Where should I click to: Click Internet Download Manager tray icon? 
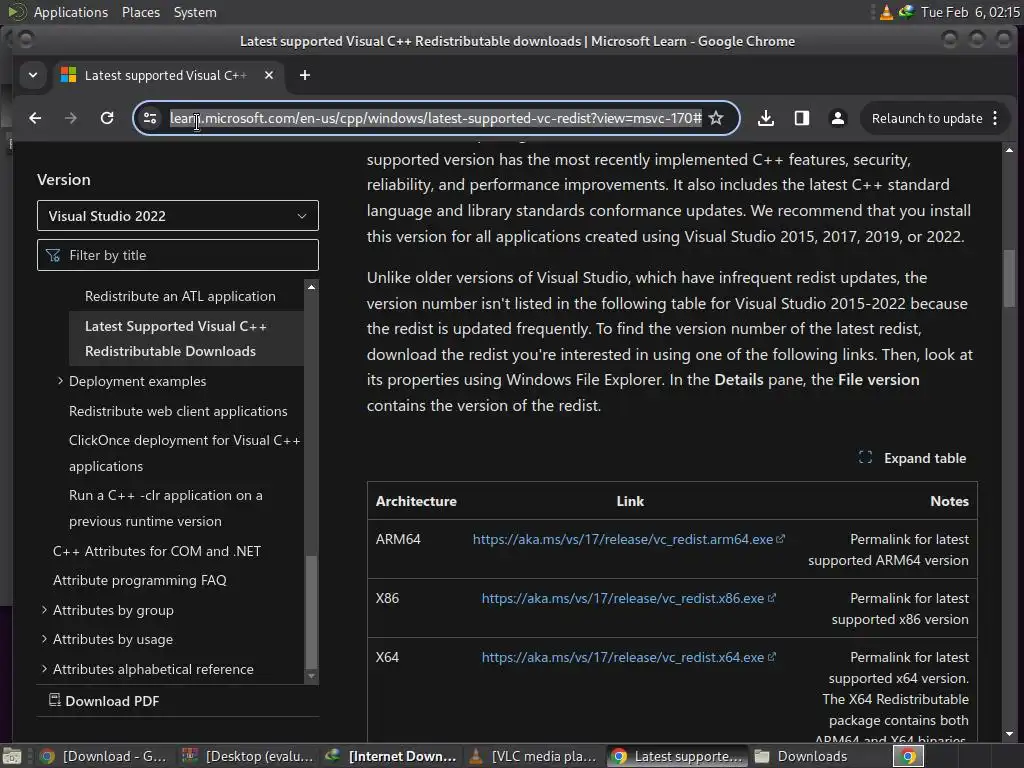pos(906,12)
